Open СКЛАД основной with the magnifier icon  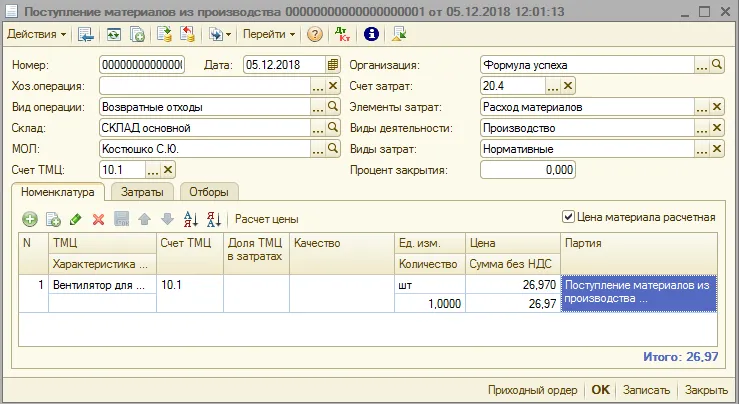(333, 128)
